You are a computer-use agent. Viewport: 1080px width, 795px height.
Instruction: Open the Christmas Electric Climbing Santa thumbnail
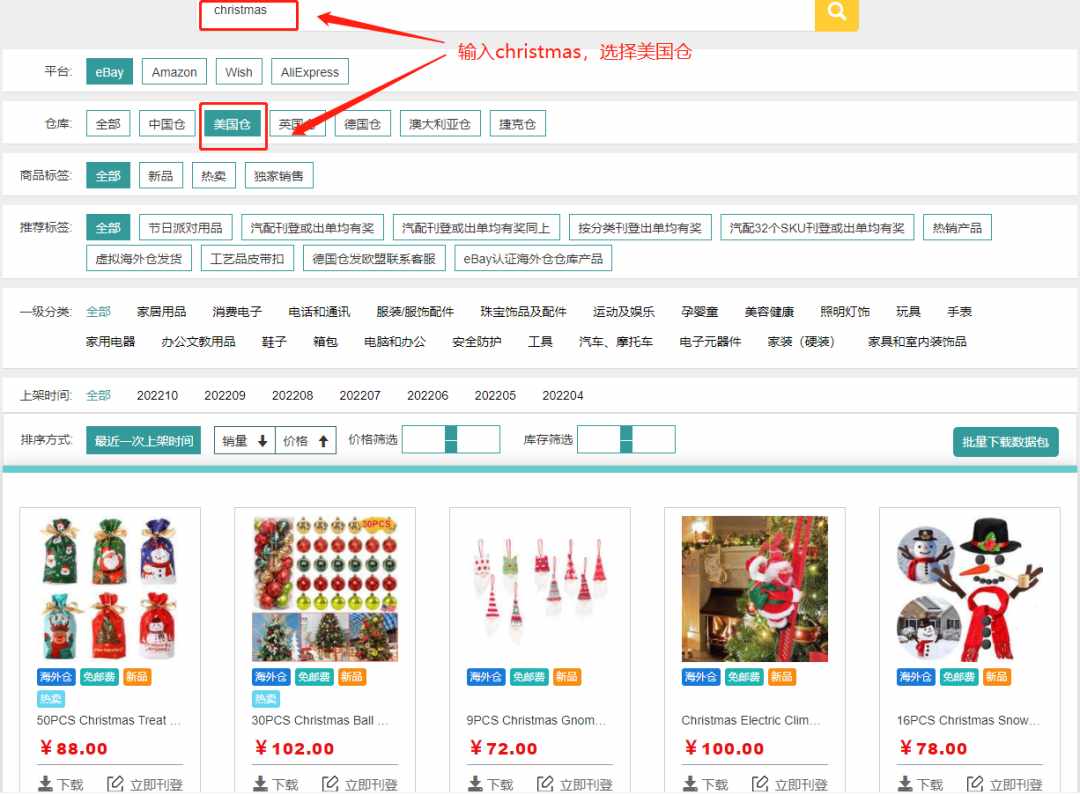pyautogui.click(x=755, y=589)
